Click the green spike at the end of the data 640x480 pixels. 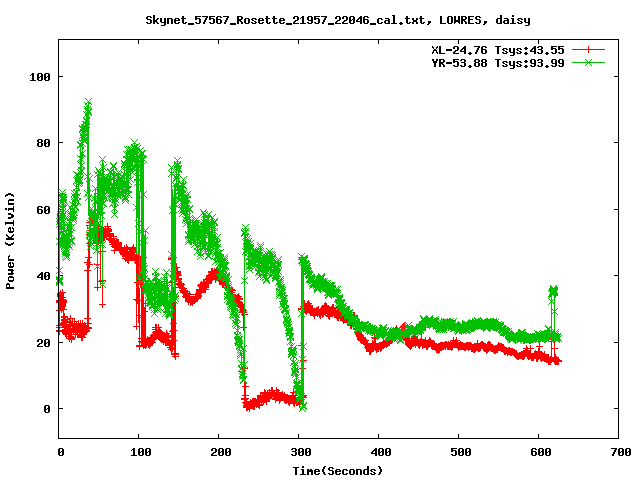tap(552, 291)
